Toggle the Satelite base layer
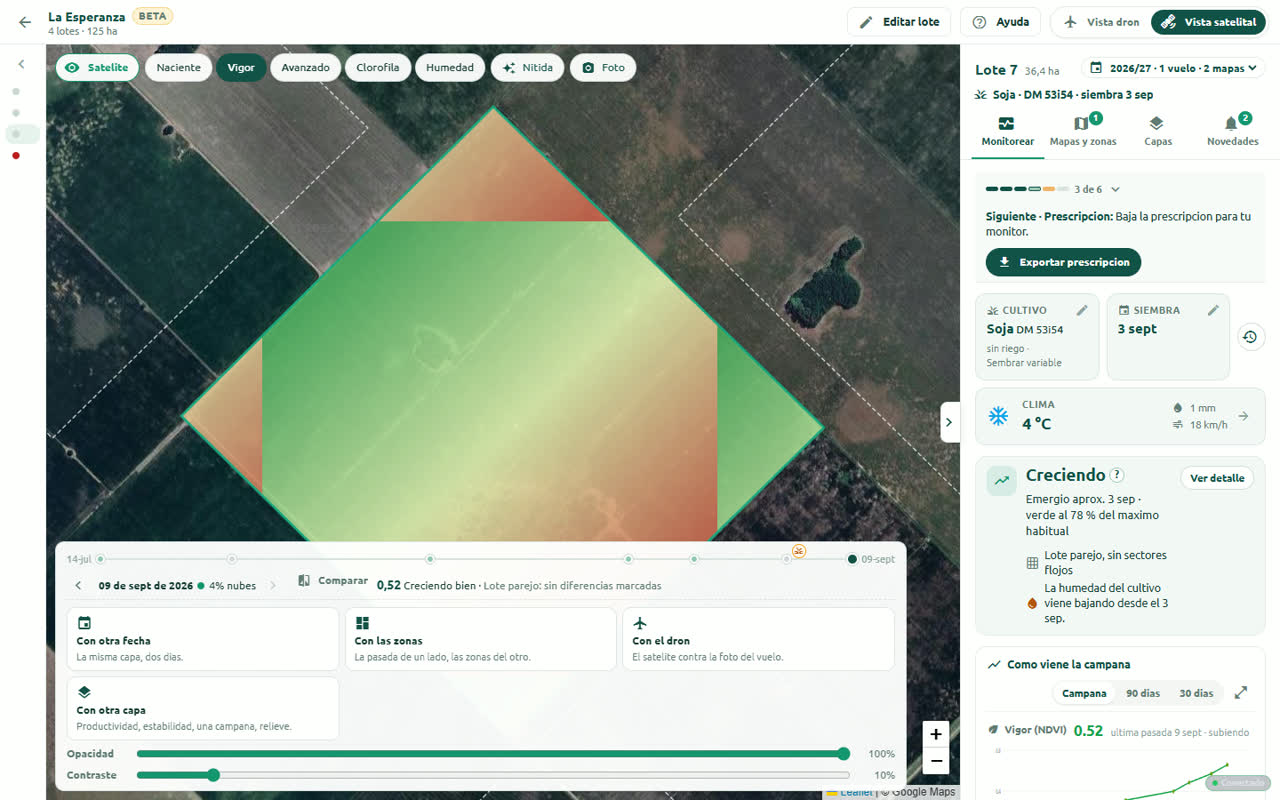 coord(97,68)
